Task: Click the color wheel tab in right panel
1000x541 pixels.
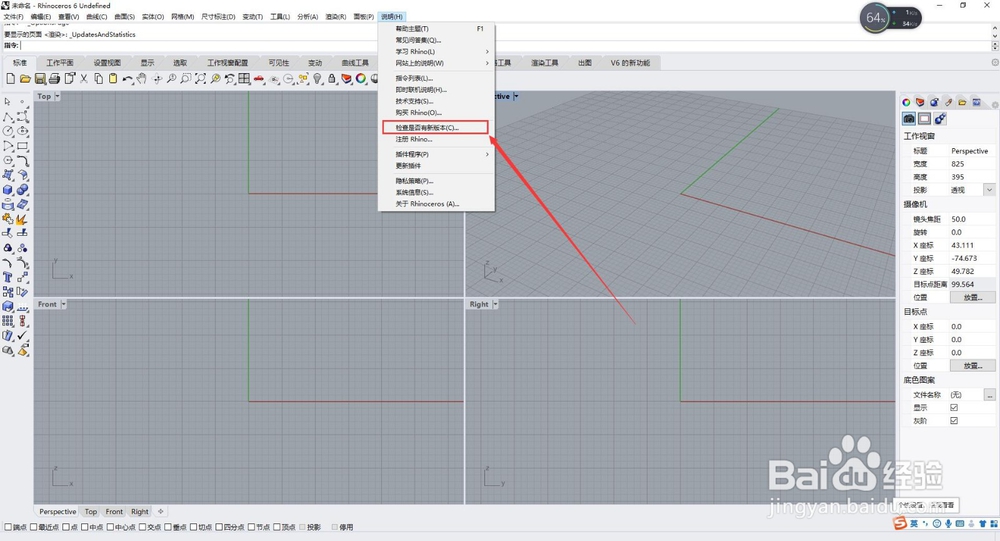Action: point(906,102)
